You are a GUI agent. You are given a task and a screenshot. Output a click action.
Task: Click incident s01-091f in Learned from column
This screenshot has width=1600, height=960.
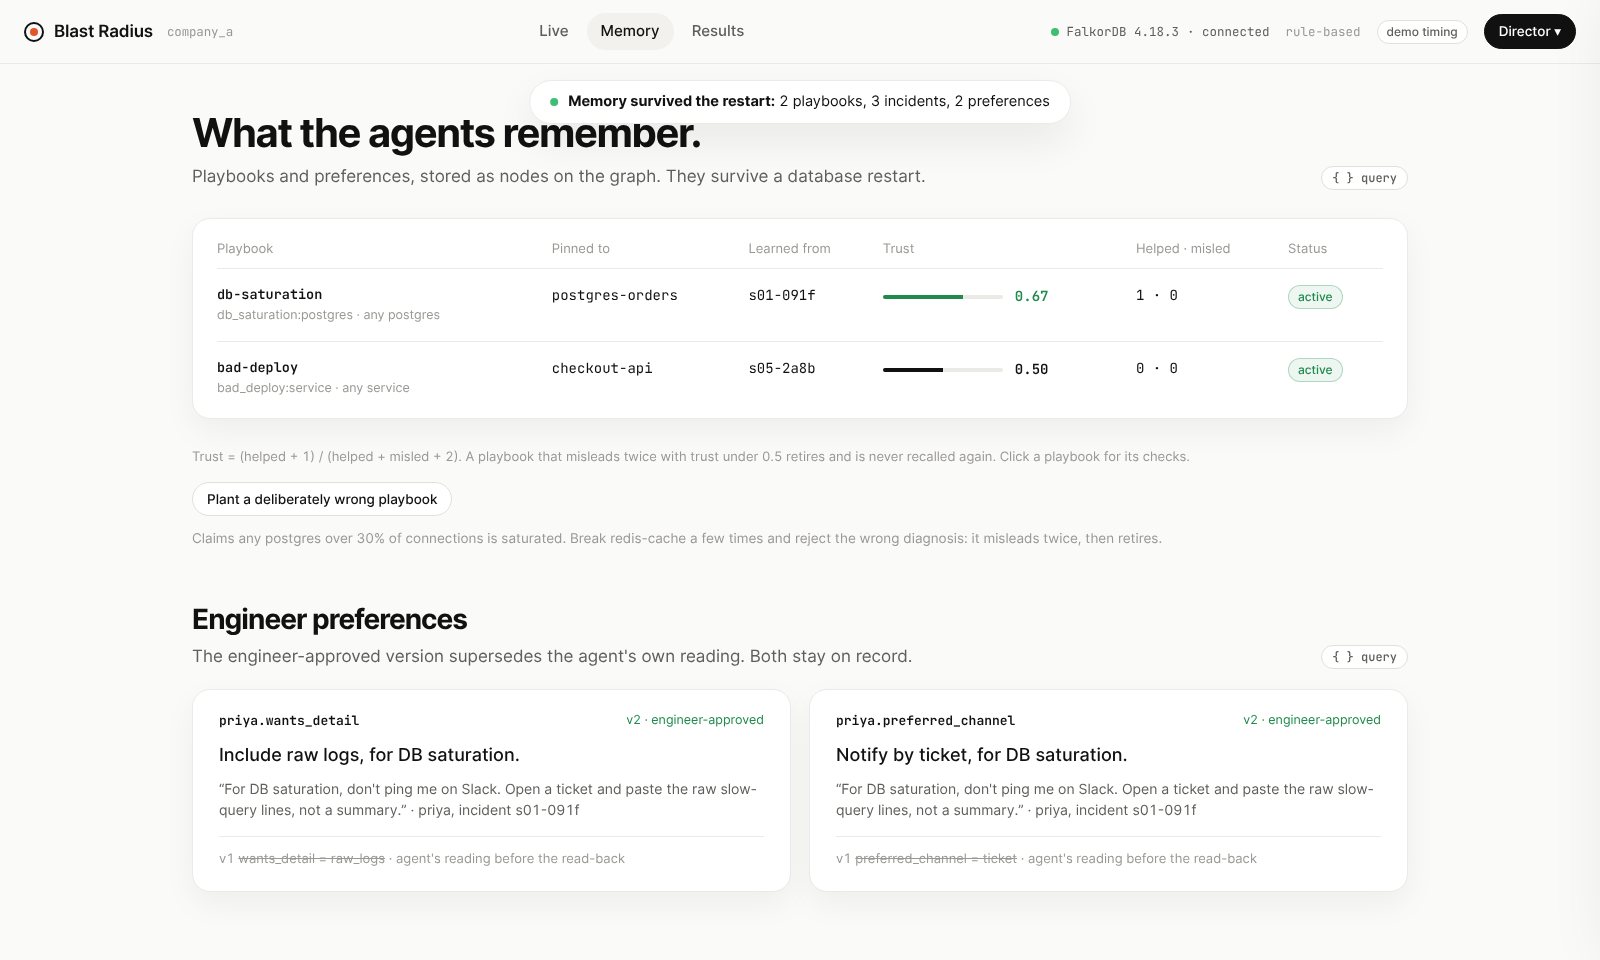(782, 295)
